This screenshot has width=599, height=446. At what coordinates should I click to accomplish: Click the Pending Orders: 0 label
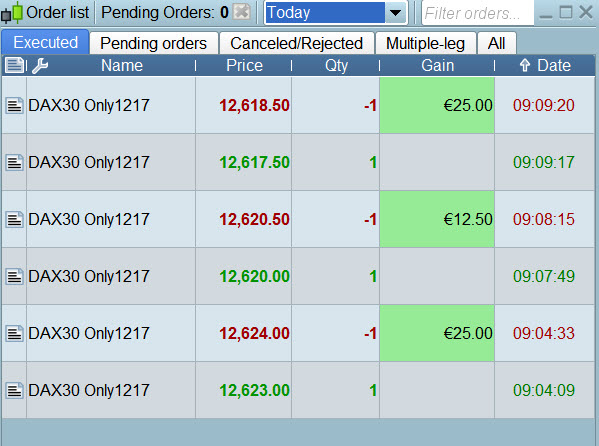click(x=165, y=13)
